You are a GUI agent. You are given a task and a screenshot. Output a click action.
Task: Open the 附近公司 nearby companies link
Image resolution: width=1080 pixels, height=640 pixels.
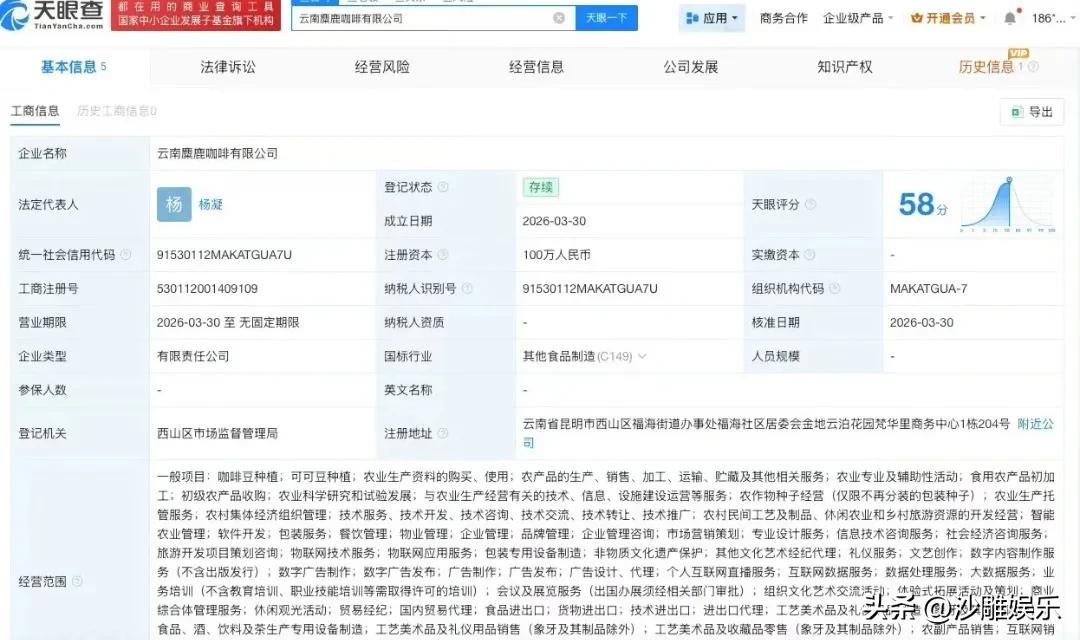pyautogui.click(x=1036, y=424)
